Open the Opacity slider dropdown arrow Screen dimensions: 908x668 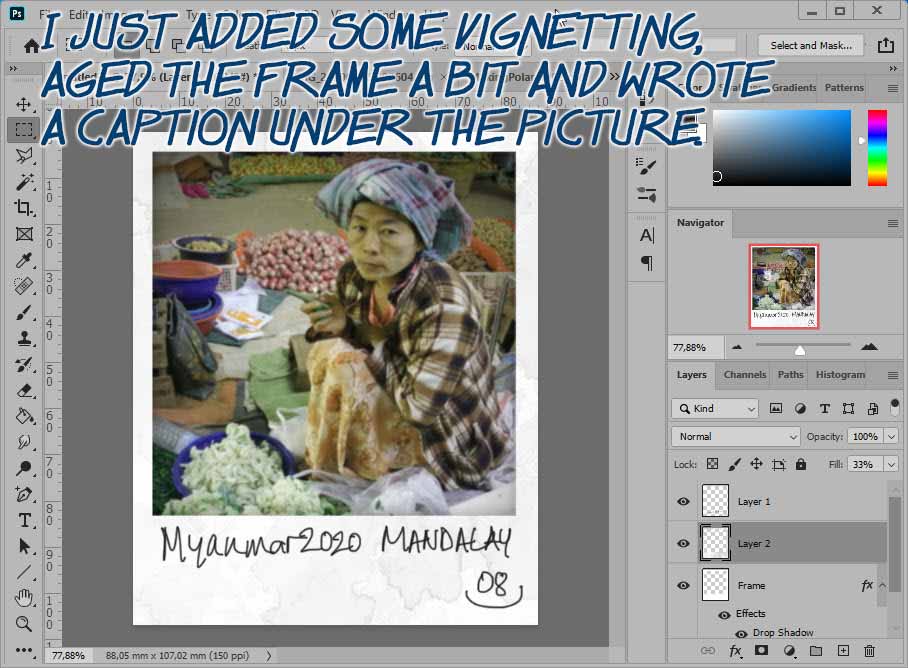[x=891, y=436]
